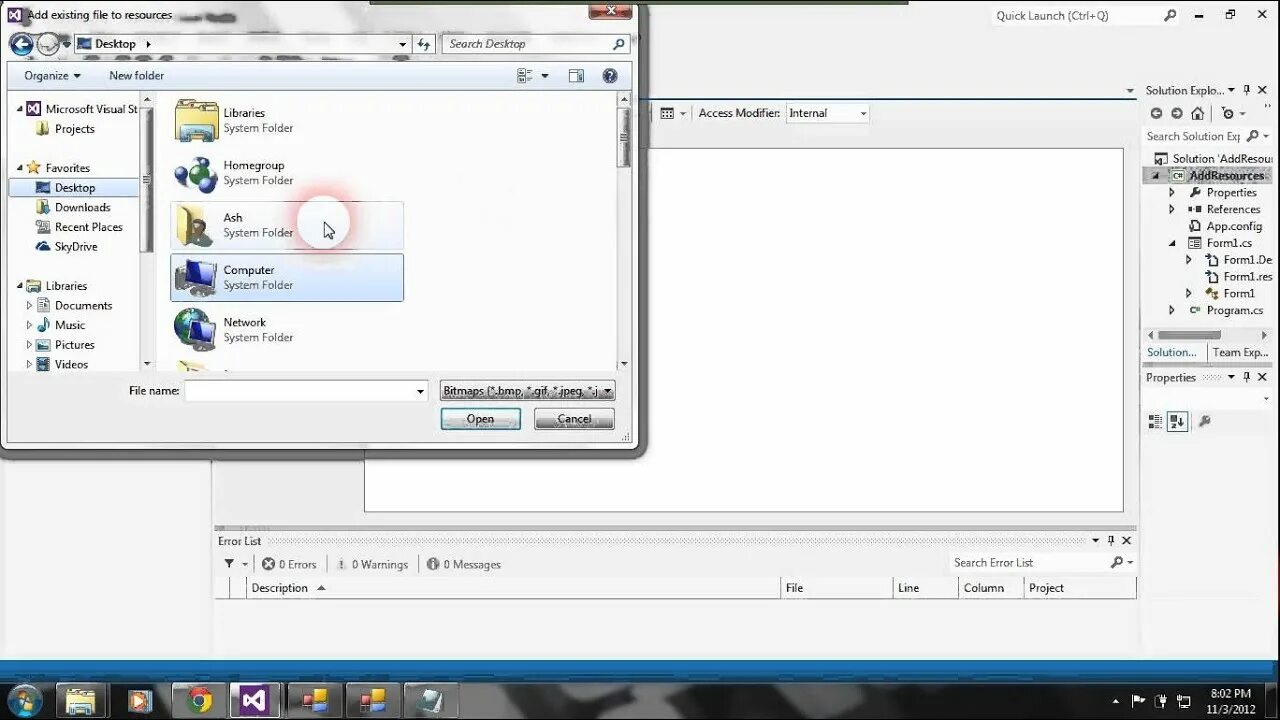Refresh the Desktop folder listing
Screen dimensions: 1280x720
tap(424, 44)
